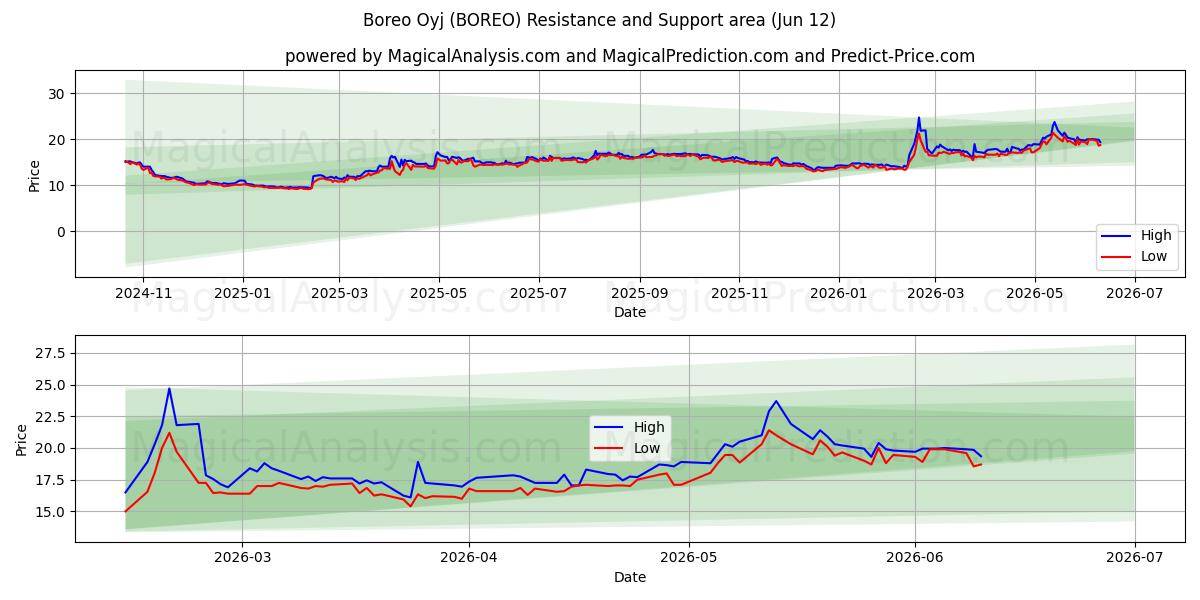Click the '2025-03' x-axis label
Viewport: 1200px width, 600px height.
tap(339, 293)
